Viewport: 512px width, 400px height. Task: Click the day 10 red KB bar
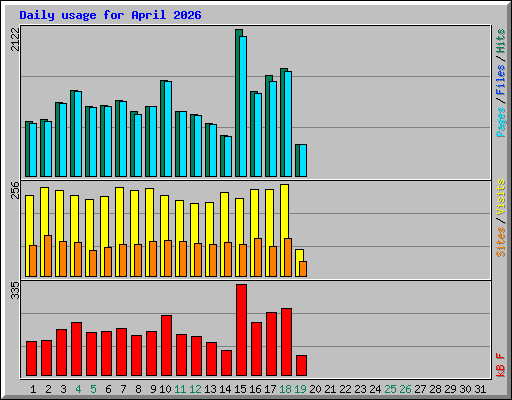coord(166,346)
